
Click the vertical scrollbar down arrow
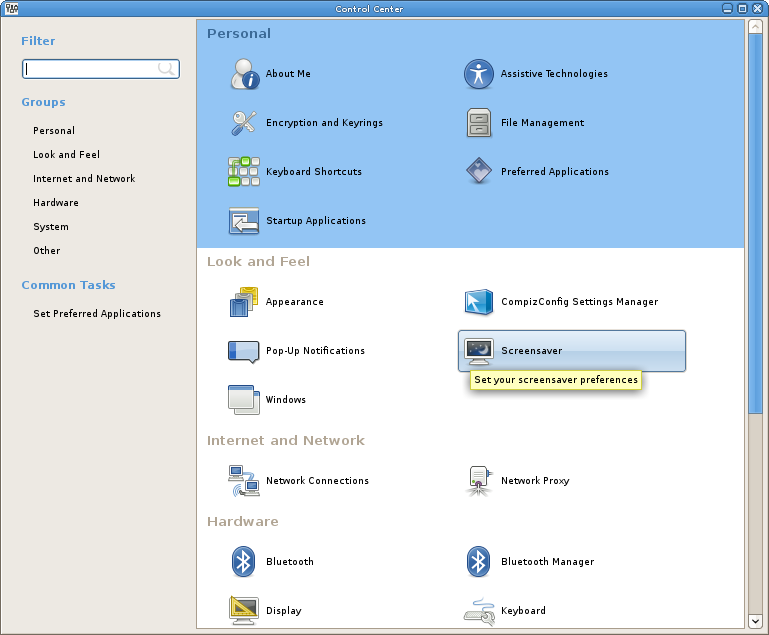(x=755, y=621)
